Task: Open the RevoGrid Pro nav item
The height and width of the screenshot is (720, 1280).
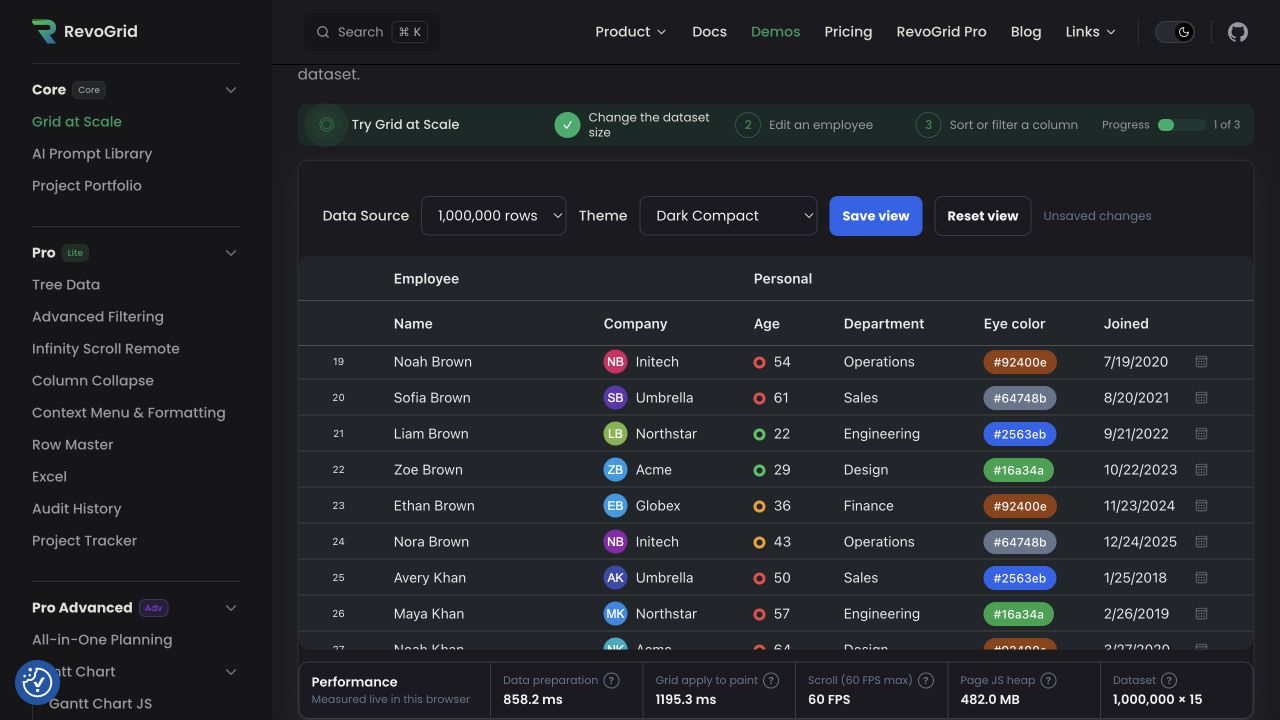Action: pos(941,32)
